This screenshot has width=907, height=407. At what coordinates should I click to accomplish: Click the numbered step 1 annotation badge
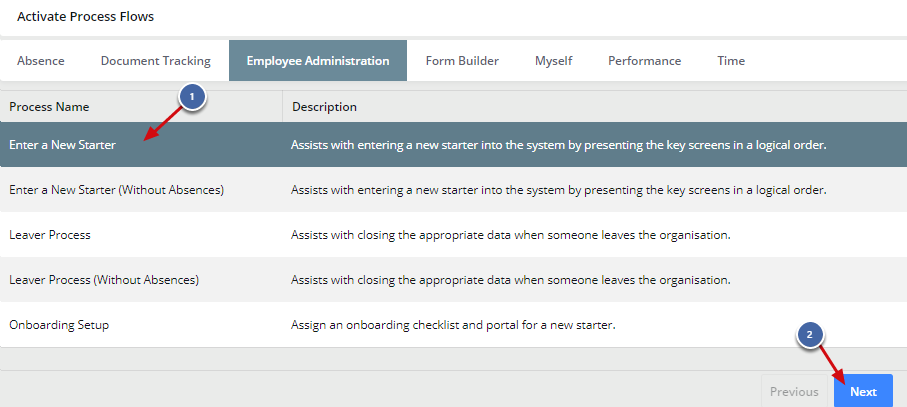(192, 97)
